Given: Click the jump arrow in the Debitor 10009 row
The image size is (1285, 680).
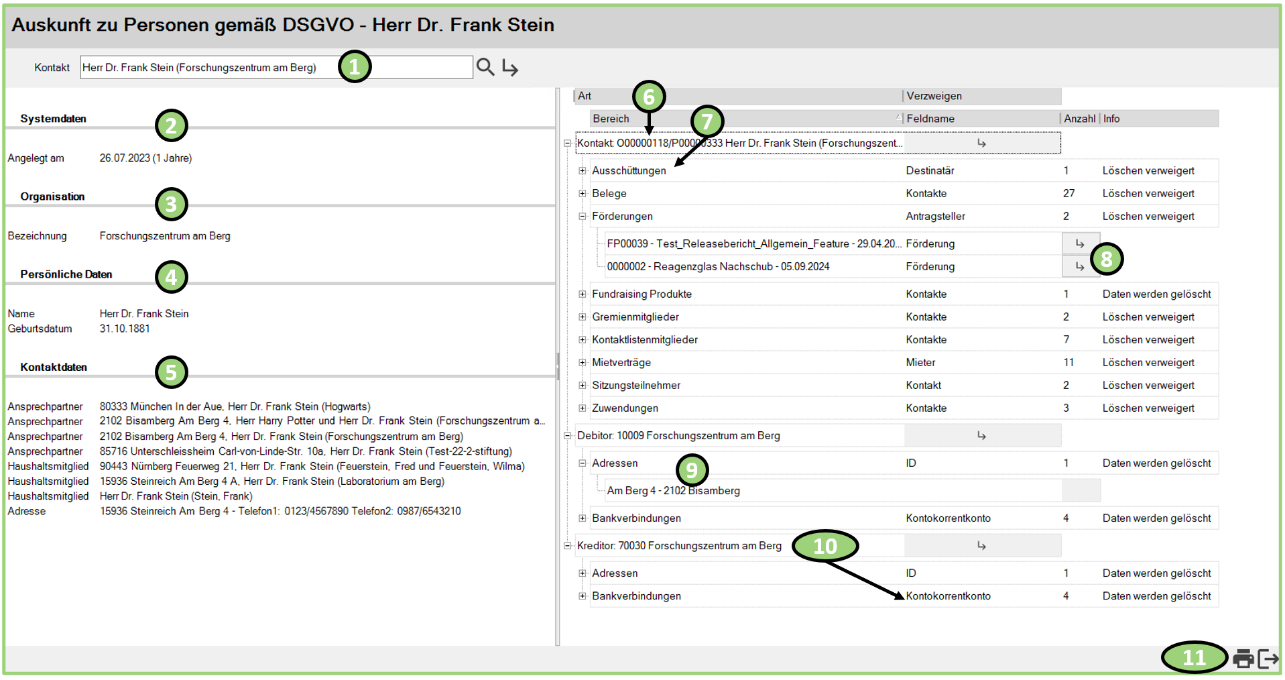Looking at the screenshot, I should tap(981, 436).
